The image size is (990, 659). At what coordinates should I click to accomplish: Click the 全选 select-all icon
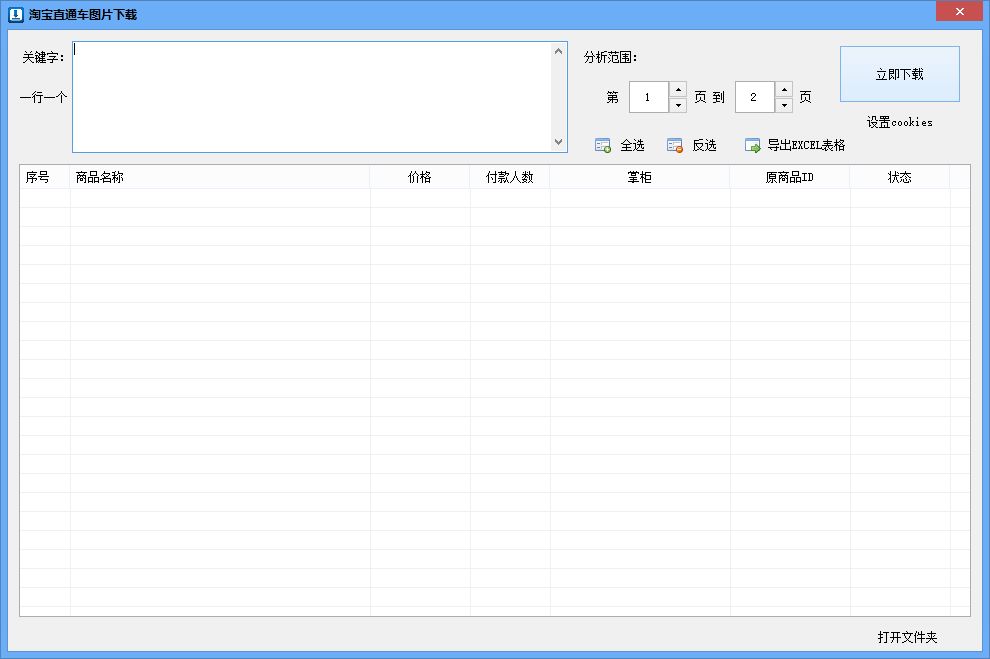pos(603,146)
